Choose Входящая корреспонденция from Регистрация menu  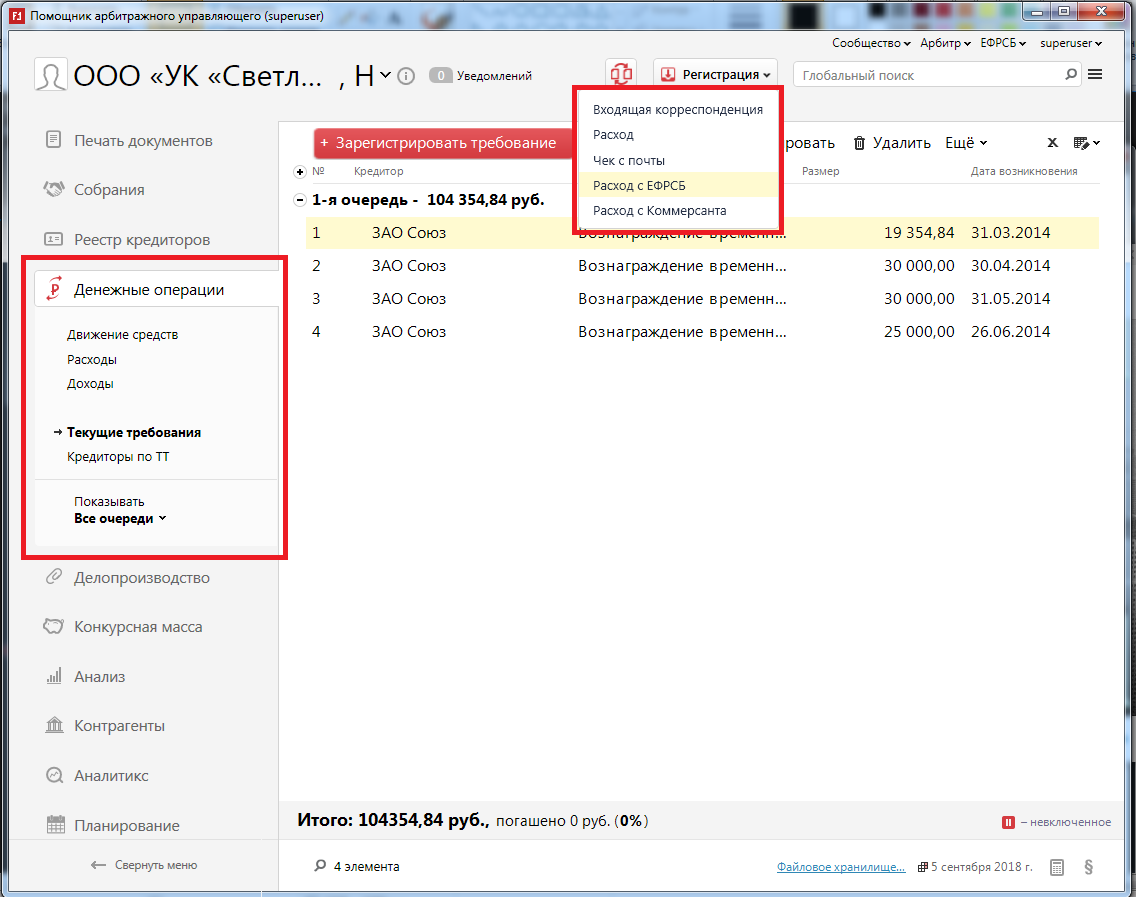point(677,110)
